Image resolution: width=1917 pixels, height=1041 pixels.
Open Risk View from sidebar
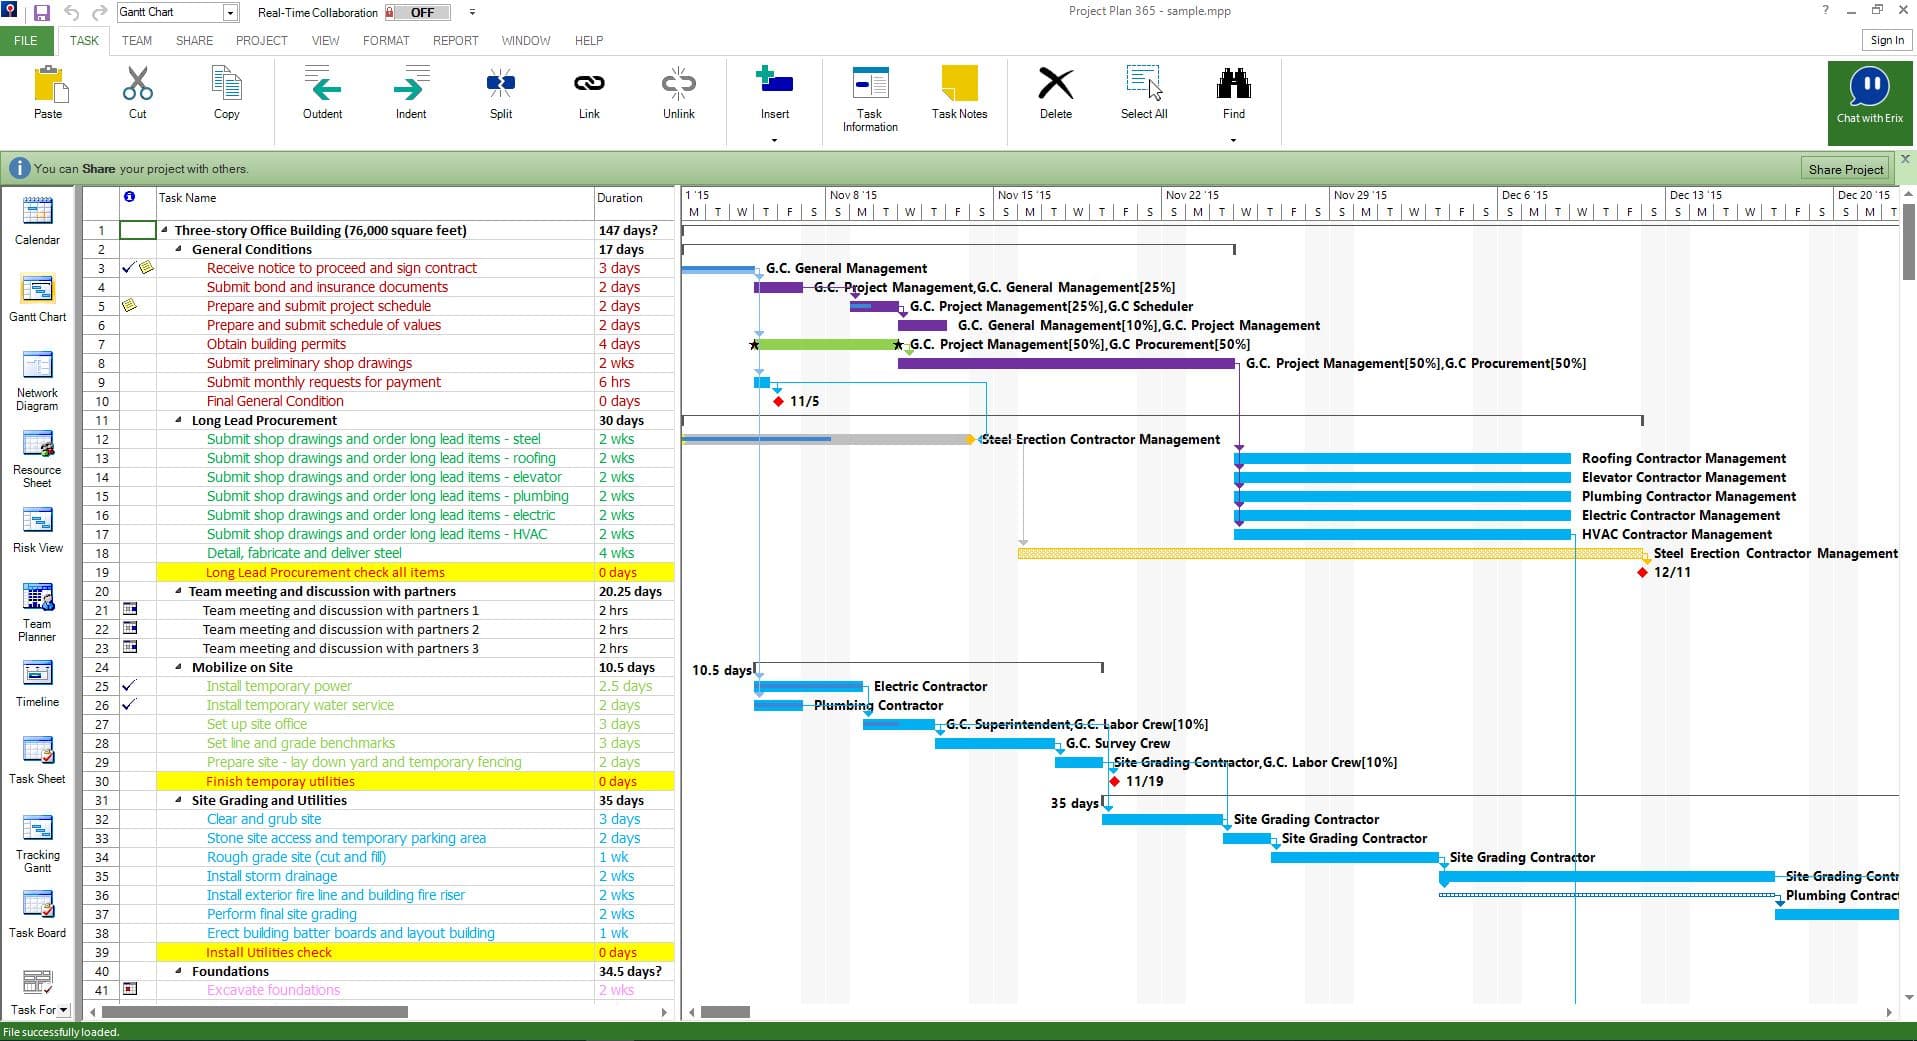[37, 530]
